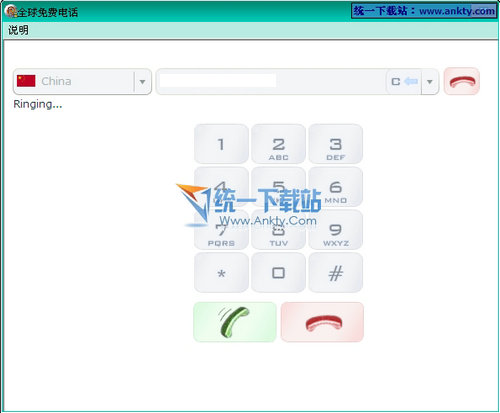Dial digit 2 ABC on keypad
Viewport: 500px width, 413px height.
point(278,144)
